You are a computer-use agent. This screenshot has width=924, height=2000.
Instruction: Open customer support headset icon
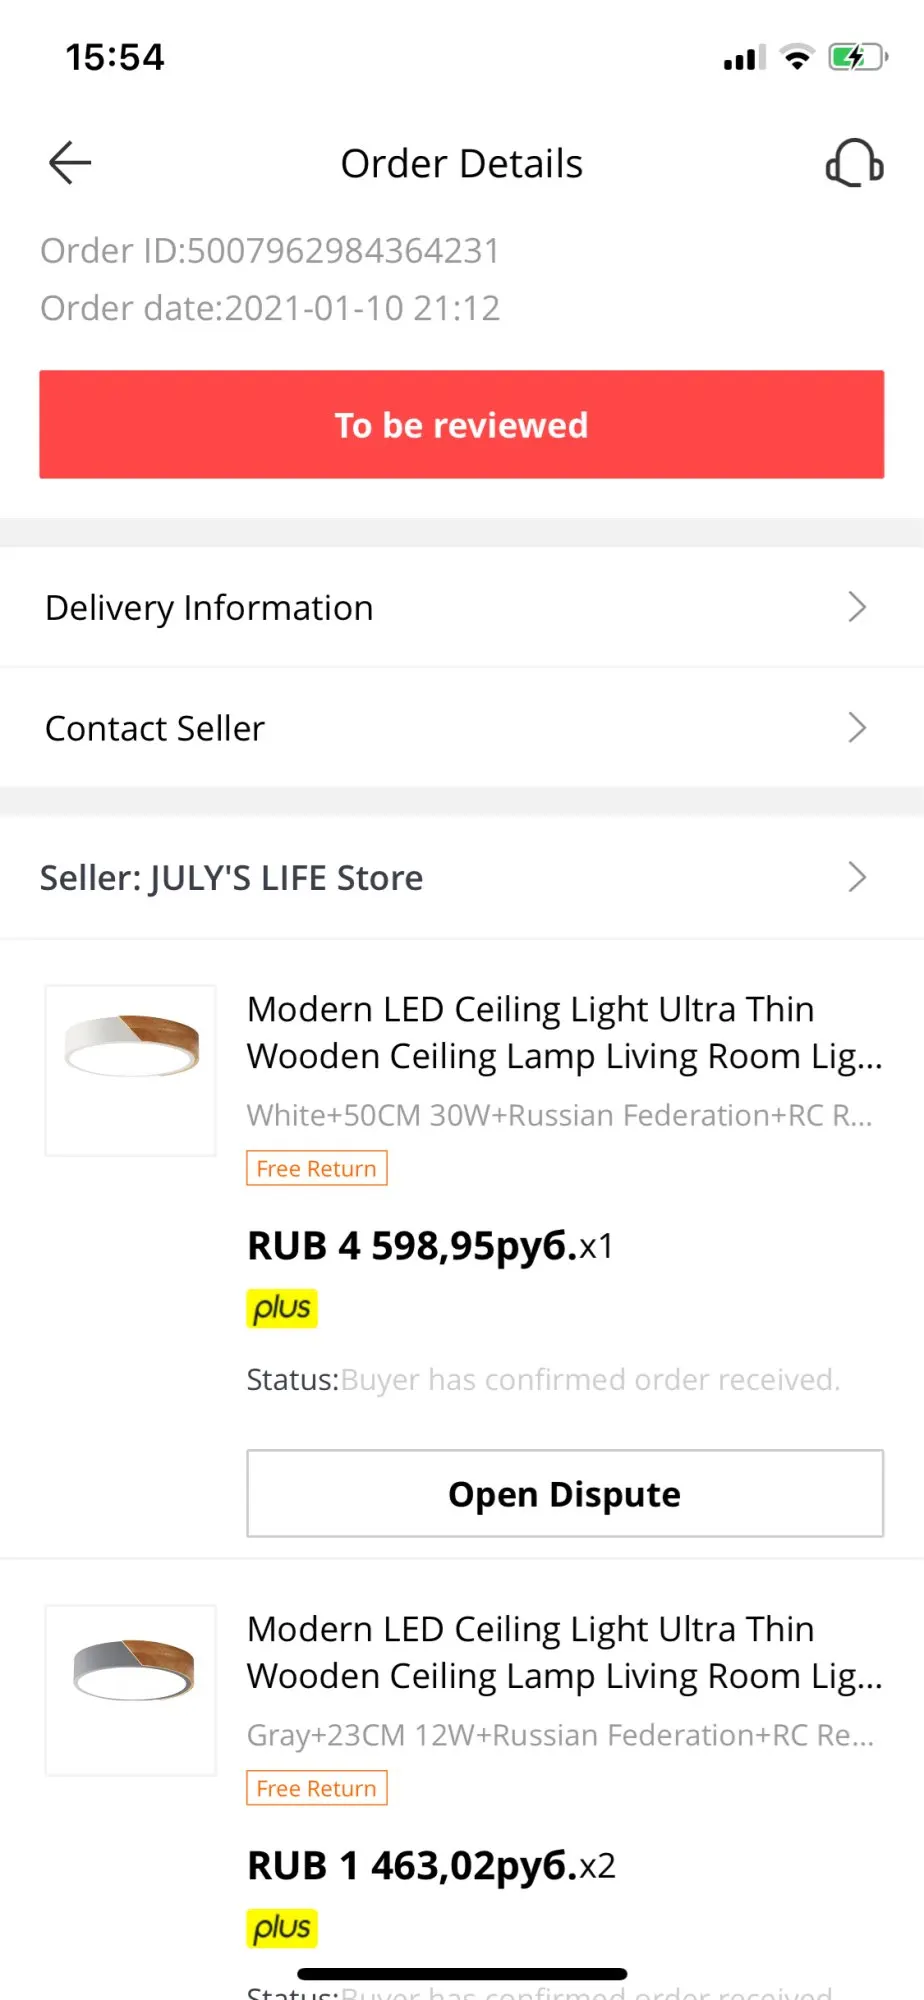(854, 163)
